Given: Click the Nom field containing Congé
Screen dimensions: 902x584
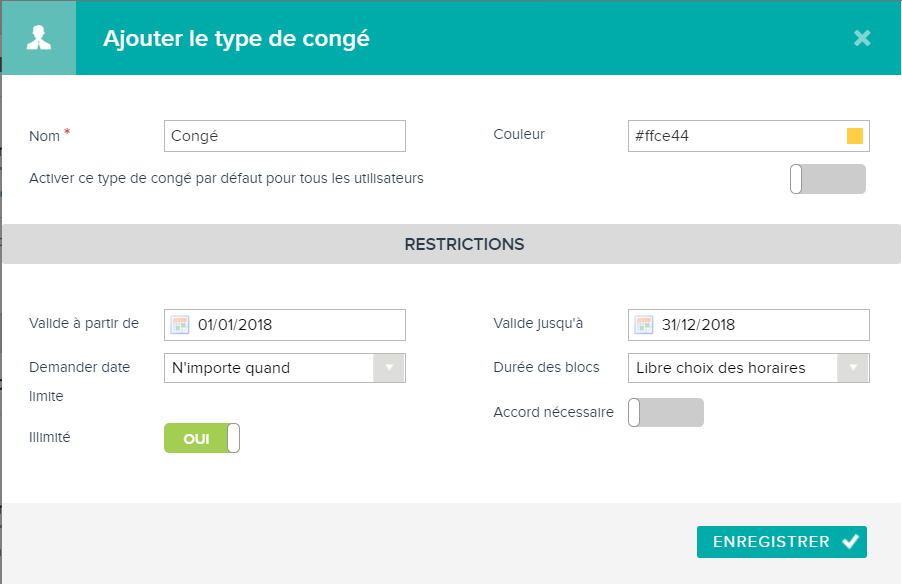Looking at the screenshot, I should coord(285,136).
